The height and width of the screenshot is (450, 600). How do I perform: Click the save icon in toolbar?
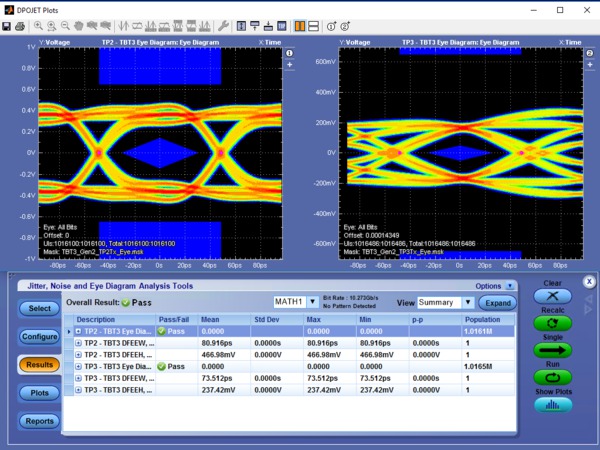(7, 25)
